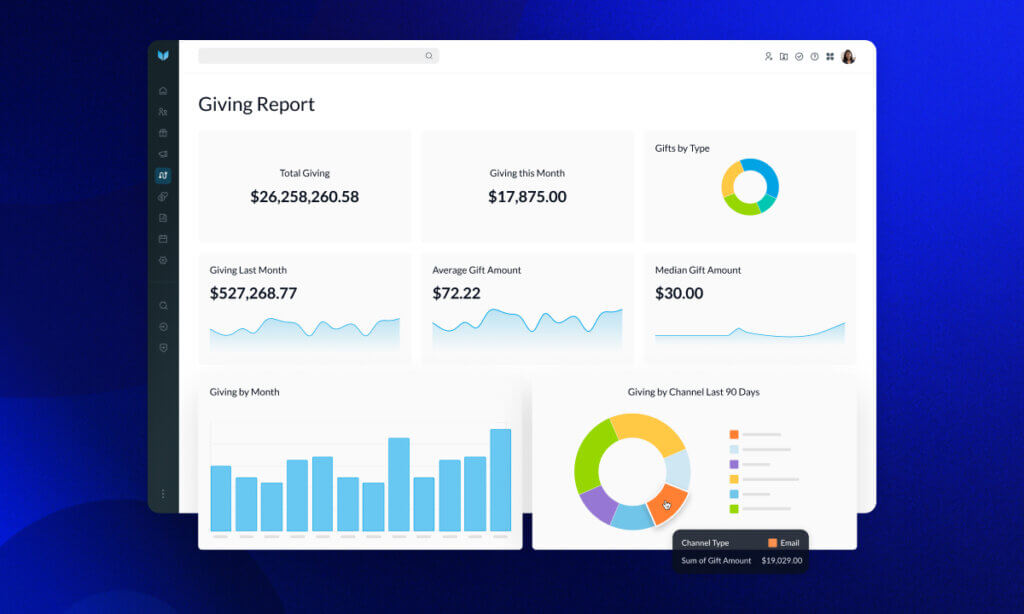This screenshot has width=1024, height=614.
Task: Click inside the top search bar
Action: (318, 56)
